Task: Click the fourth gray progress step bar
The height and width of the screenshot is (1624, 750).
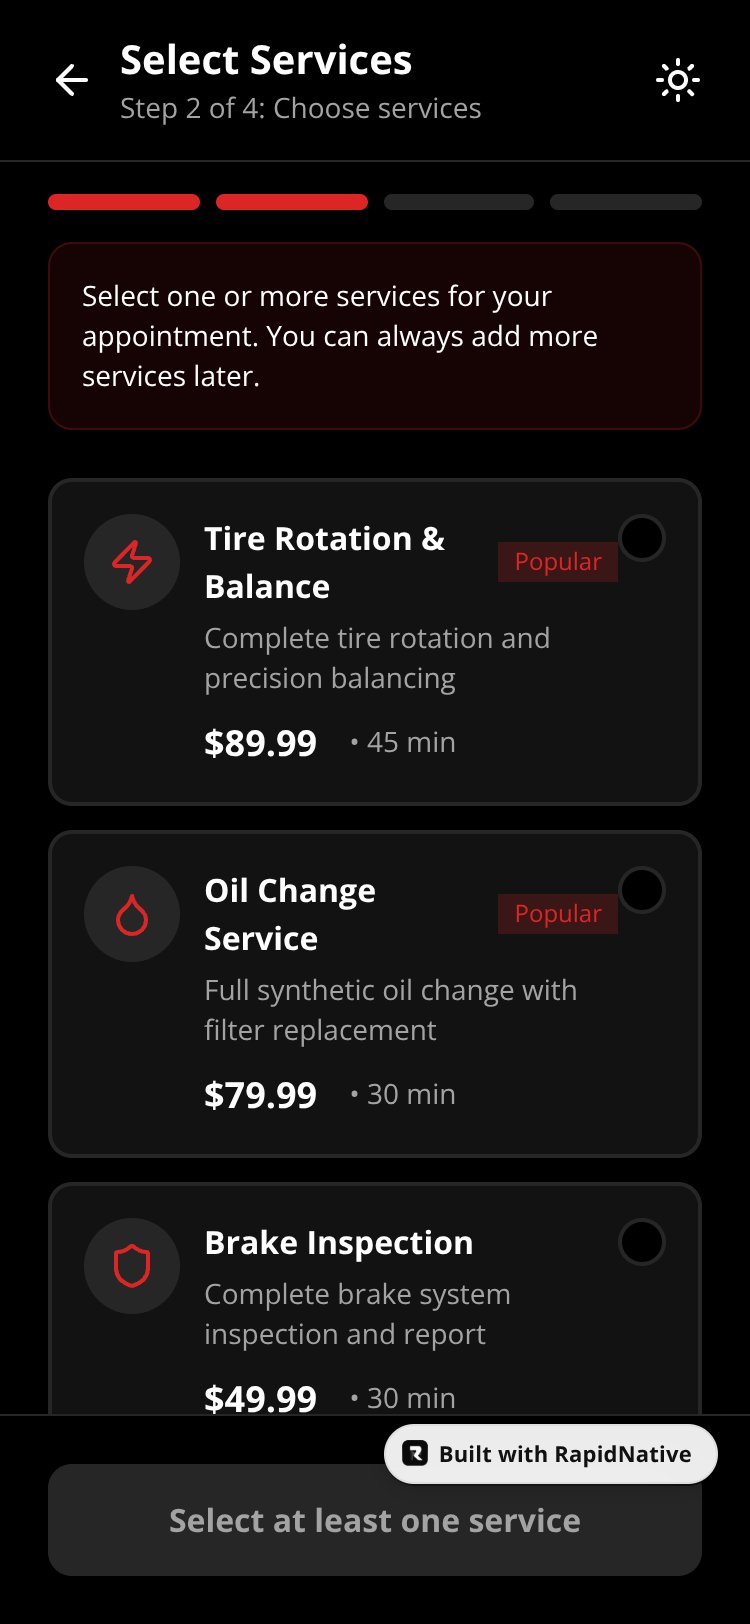Action: [x=626, y=202]
